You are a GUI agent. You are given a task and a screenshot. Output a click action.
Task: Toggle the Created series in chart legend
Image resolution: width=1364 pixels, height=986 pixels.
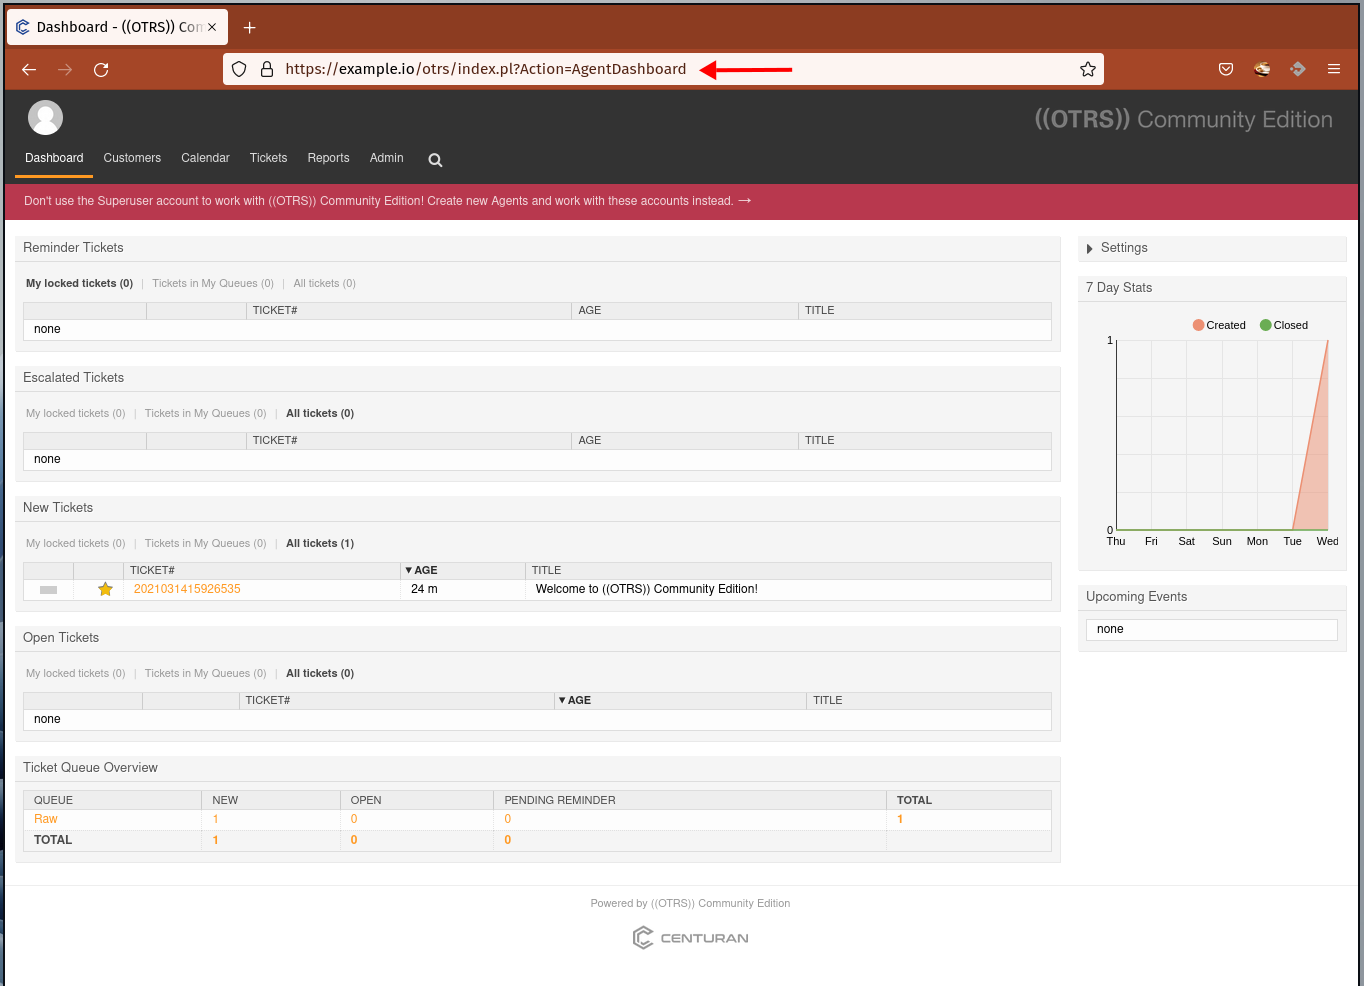(x=1219, y=325)
